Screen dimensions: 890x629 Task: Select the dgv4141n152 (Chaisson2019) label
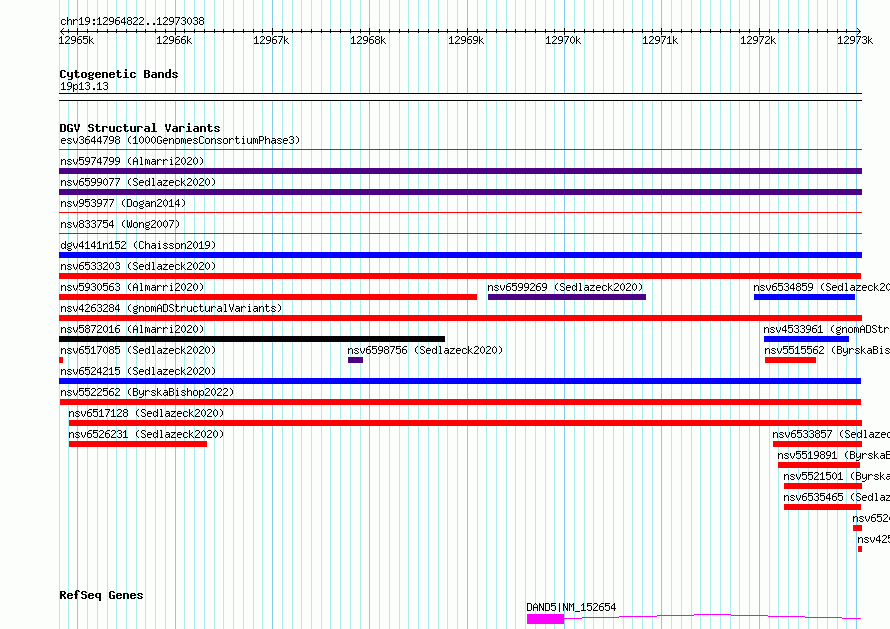(138, 245)
